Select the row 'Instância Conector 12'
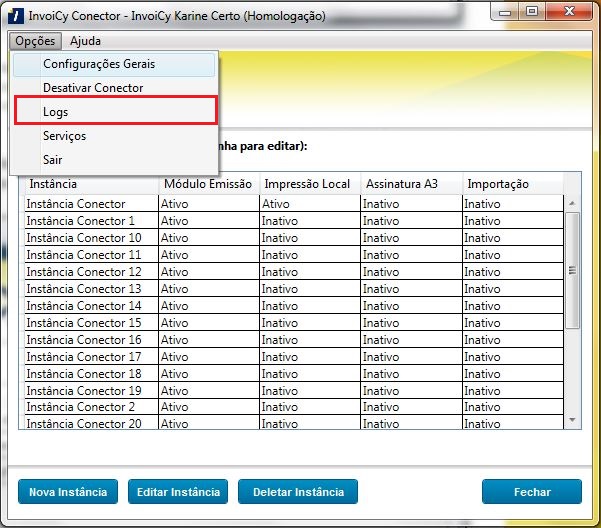This screenshot has height=528, width=601. [x=294, y=272]
